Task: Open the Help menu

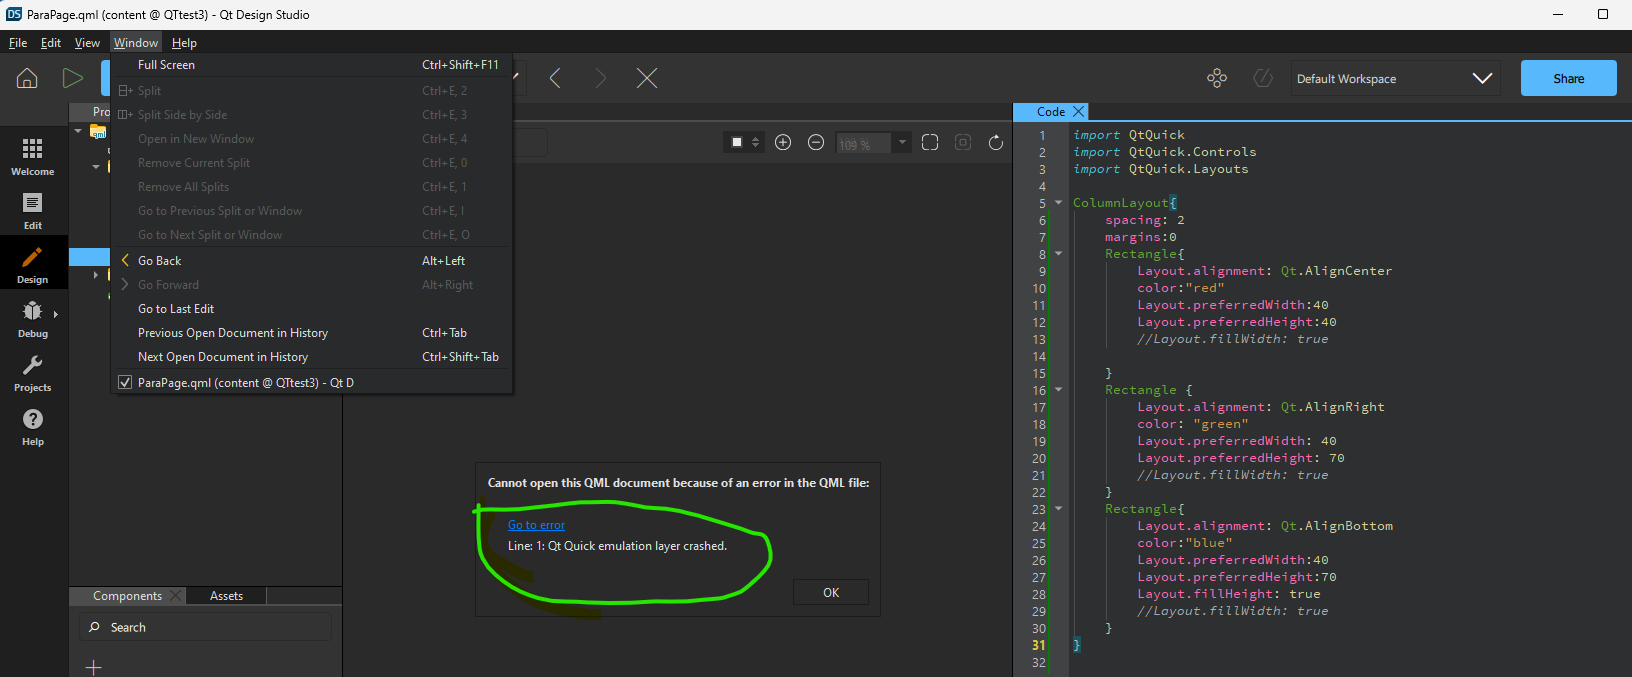Action: pos(184,43)
